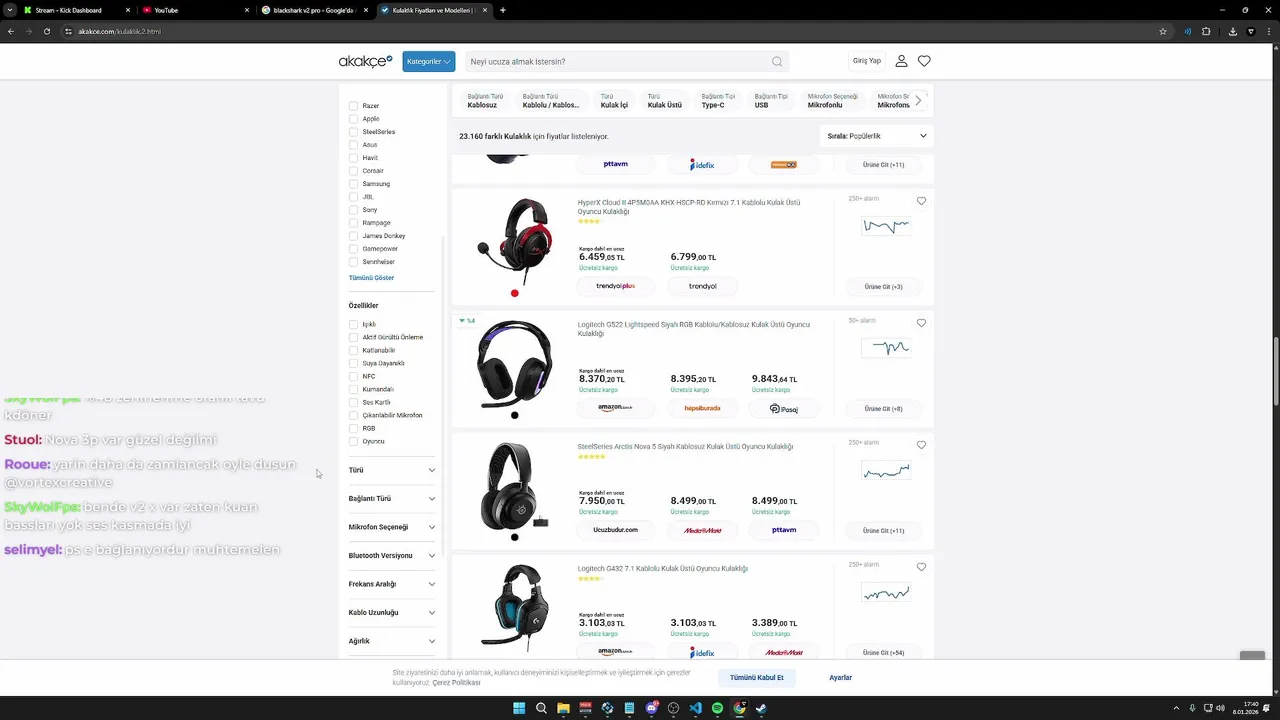This screenshot has width=1280, height=720.
Task: Enable the Corsair brand filter
Action: tap(353, 171)
